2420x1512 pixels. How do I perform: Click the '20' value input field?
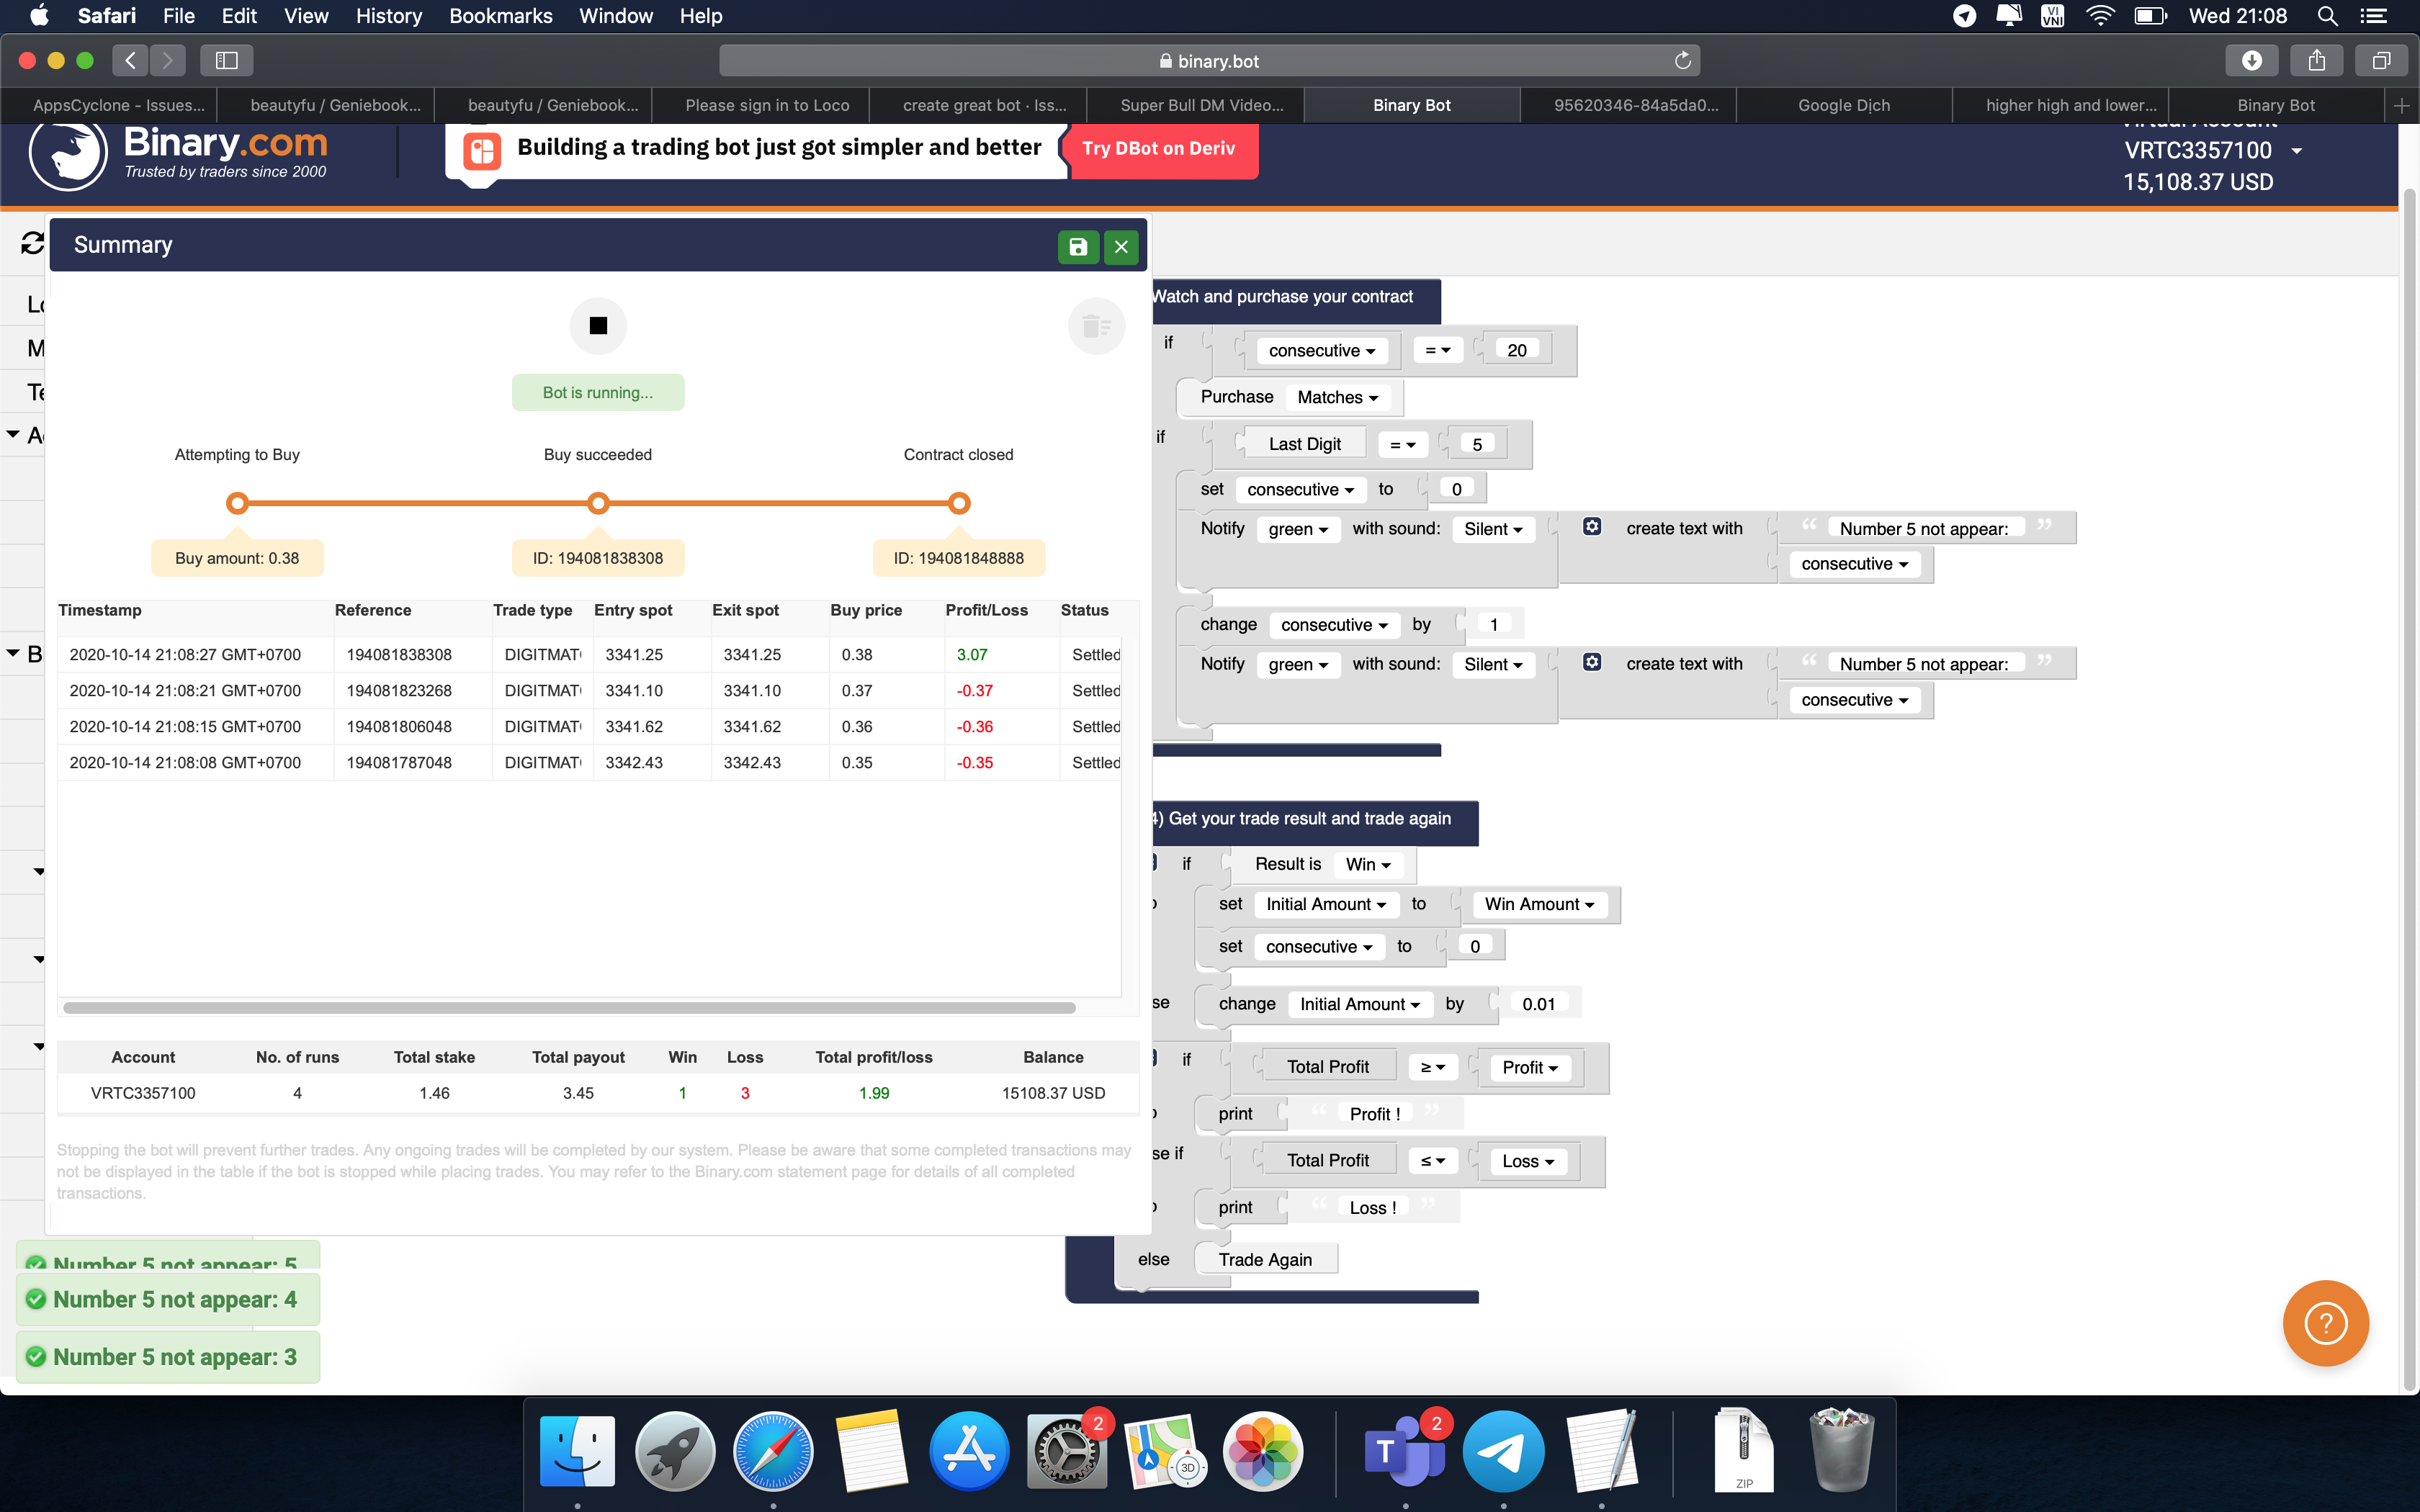(1516, 349)
